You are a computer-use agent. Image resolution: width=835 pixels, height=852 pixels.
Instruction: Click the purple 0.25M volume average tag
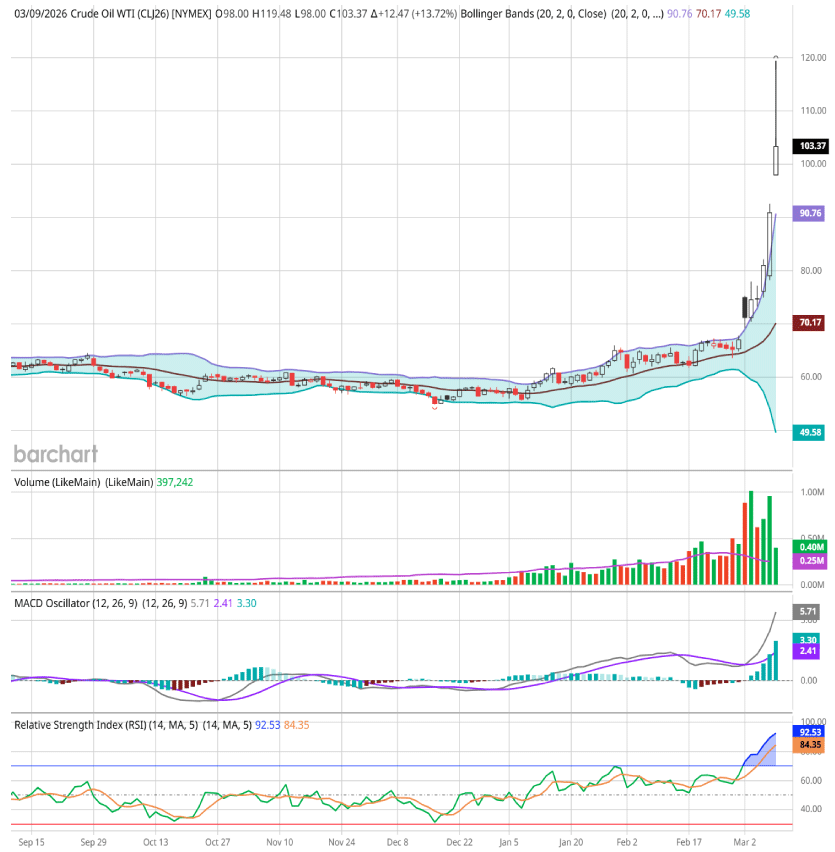[x=807, y=561]
